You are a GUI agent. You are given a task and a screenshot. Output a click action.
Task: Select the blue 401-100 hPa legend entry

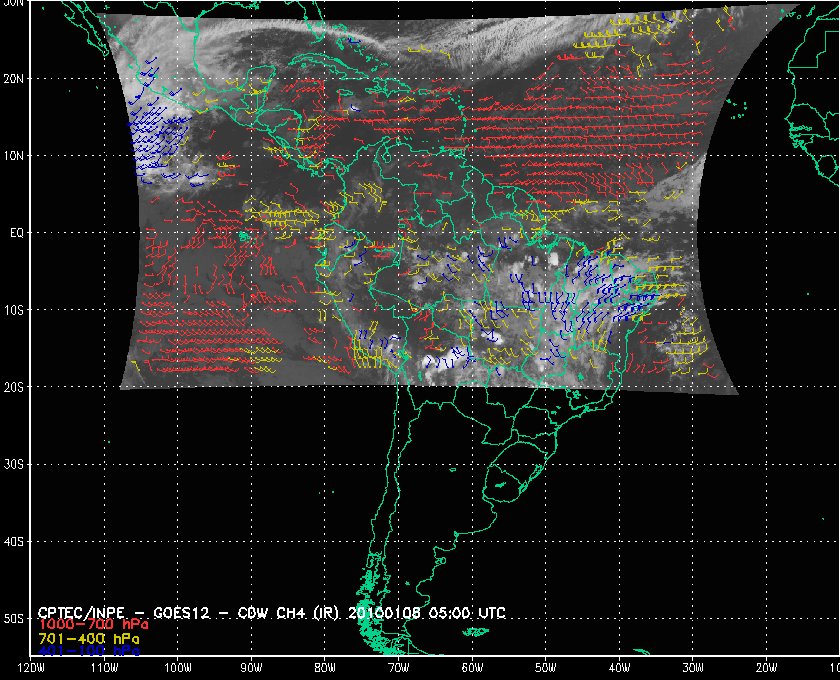(x=89, y=652)
